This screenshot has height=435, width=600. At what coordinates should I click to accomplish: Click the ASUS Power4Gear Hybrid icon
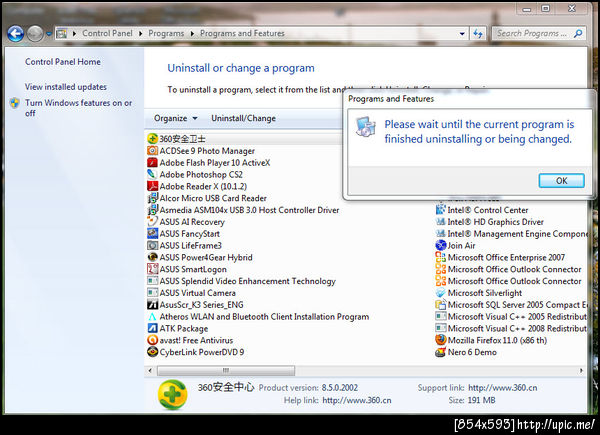(x=153, y=257)
